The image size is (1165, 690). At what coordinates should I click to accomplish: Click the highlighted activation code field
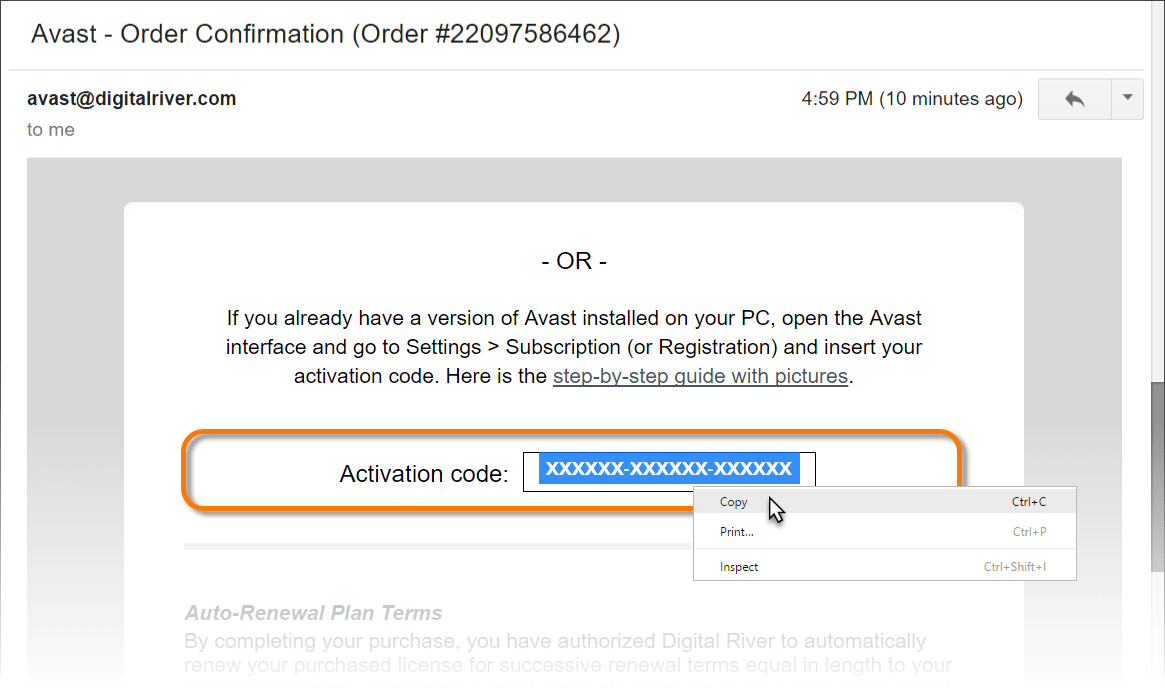tap(668, 468)
